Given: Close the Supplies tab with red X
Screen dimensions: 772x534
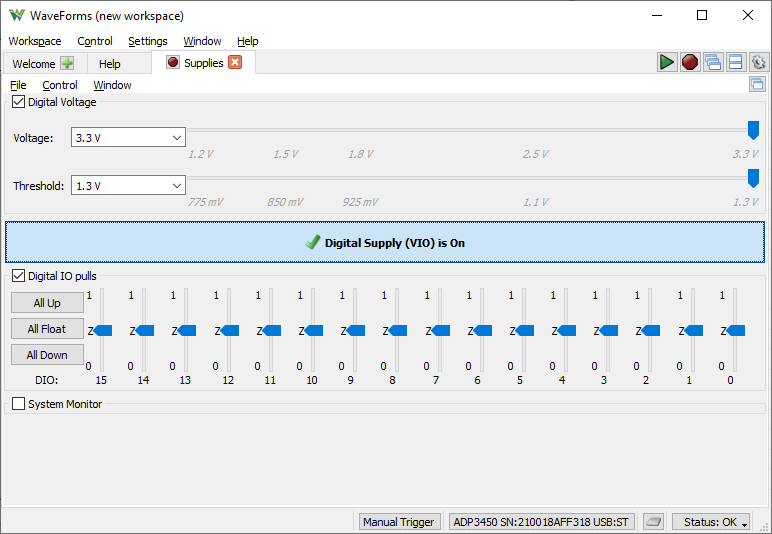Looking at the screenshot, I should coord(235,63).
